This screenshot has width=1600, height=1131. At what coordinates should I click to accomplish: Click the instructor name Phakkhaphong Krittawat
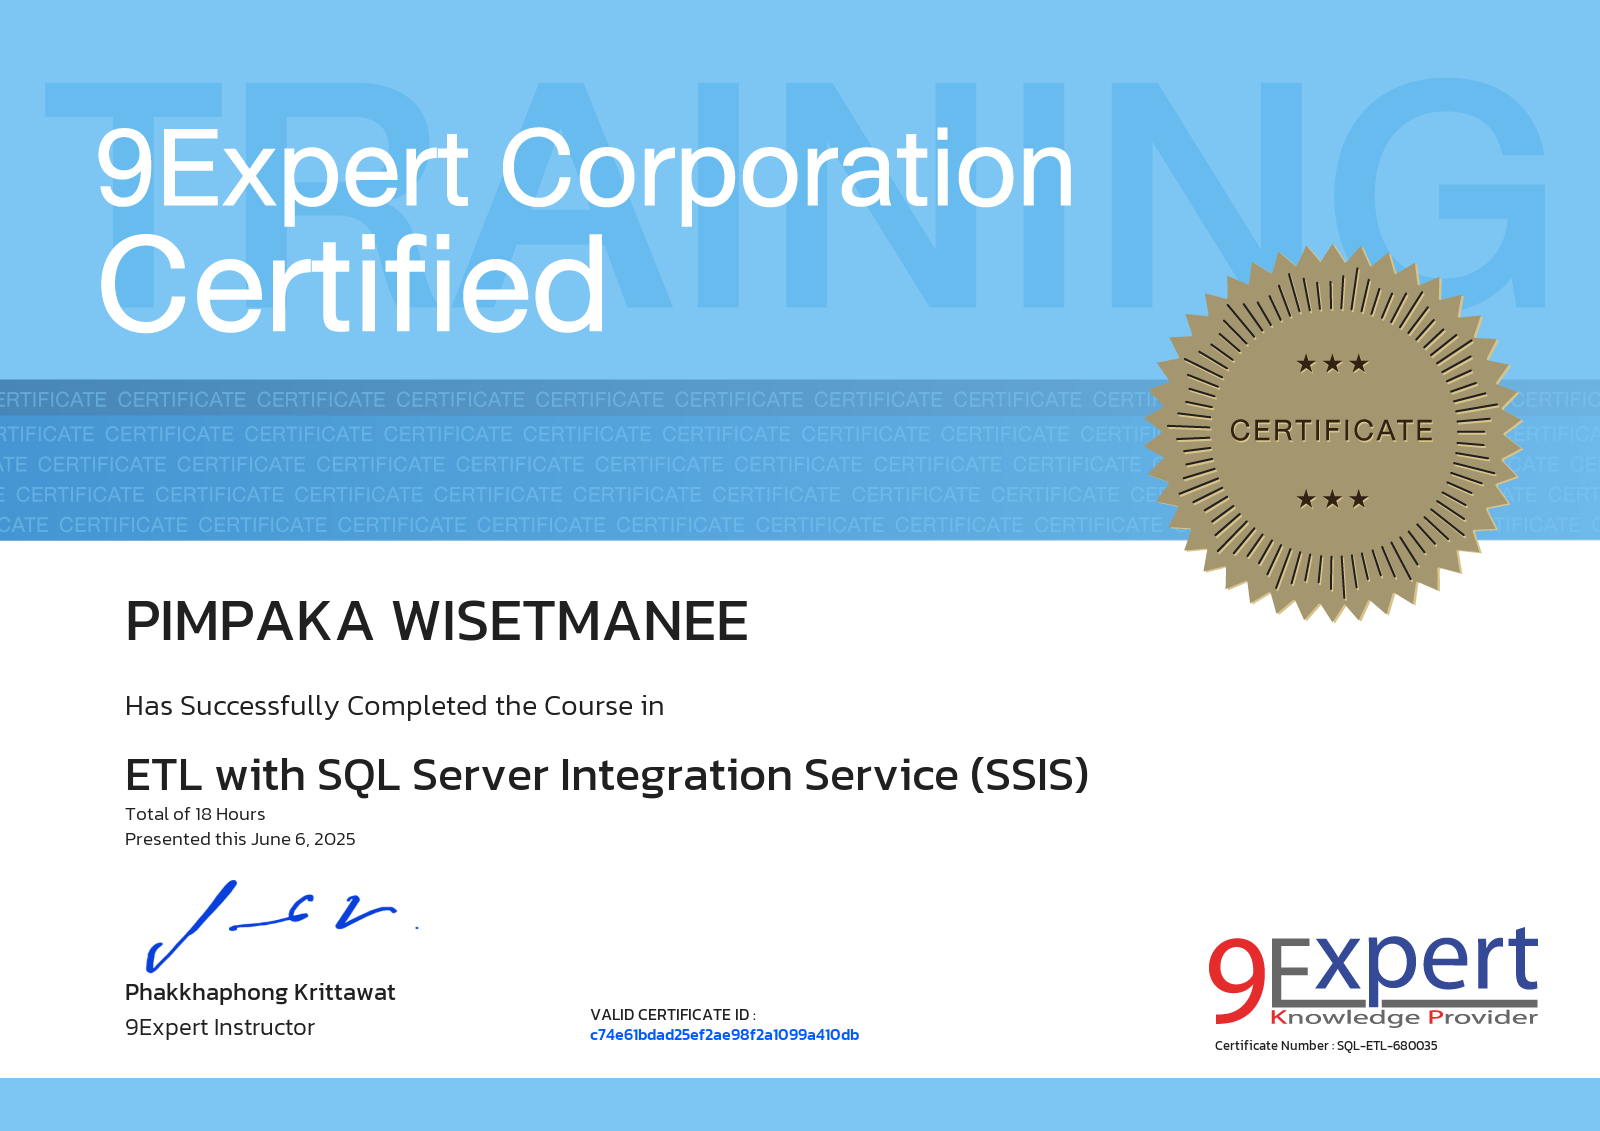pos(260,992)
